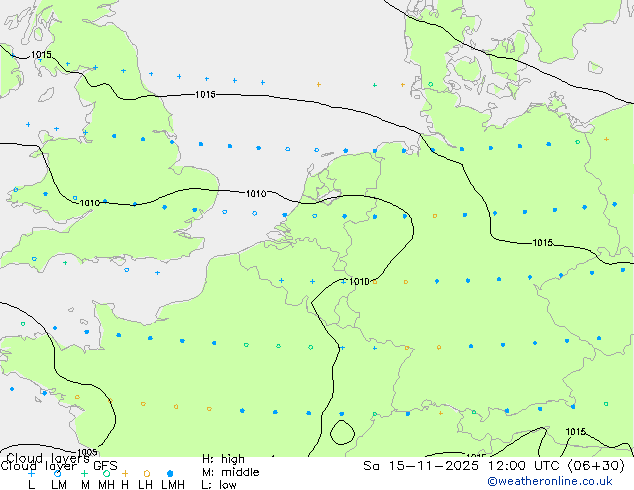Open the weatheronline.co.uk copyright link
Viewport: 634px width, 490px height.
pos(550,481)
